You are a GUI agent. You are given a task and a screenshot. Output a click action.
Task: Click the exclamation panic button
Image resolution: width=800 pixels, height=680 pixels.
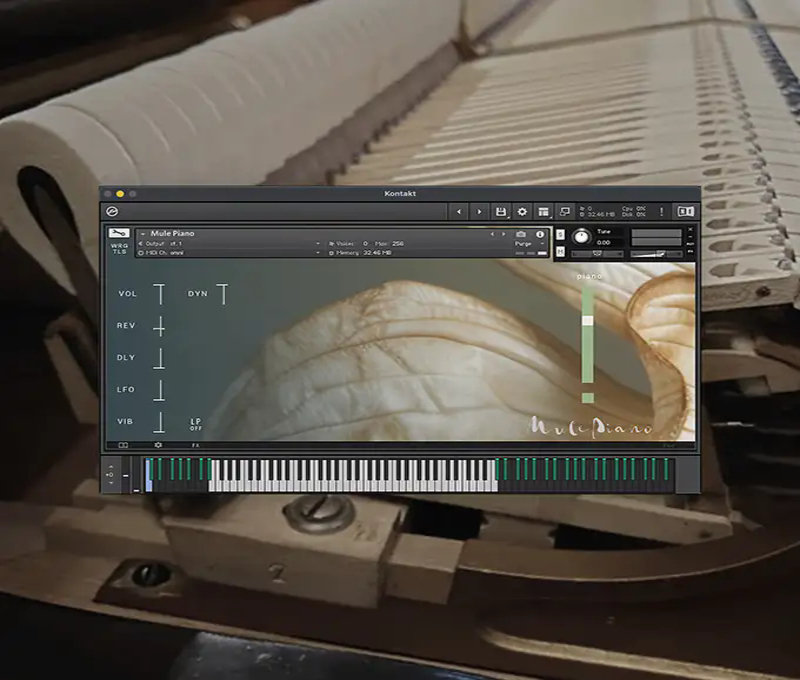click(662, 212)
